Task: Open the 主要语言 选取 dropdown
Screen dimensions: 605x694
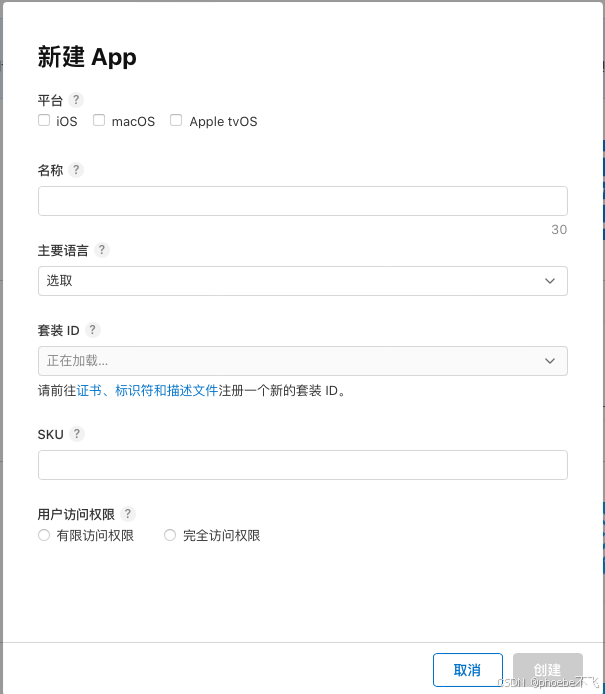Action: click(303, 281)
